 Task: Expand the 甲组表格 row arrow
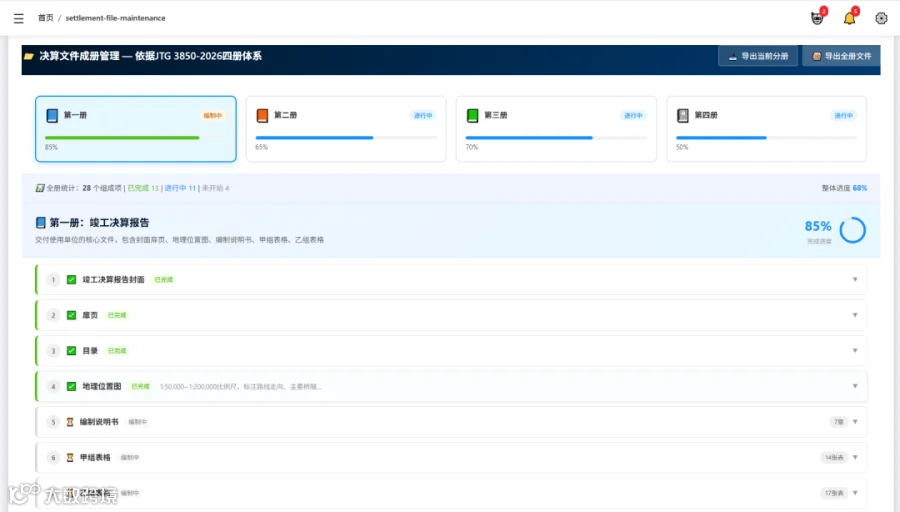[855, 457]
